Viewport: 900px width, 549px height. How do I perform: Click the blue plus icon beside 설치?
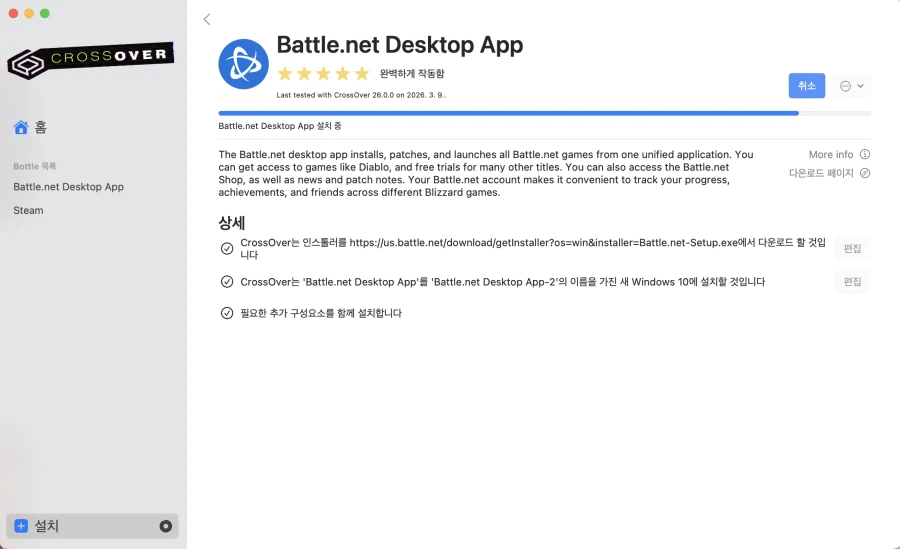[x=21, y=526]
